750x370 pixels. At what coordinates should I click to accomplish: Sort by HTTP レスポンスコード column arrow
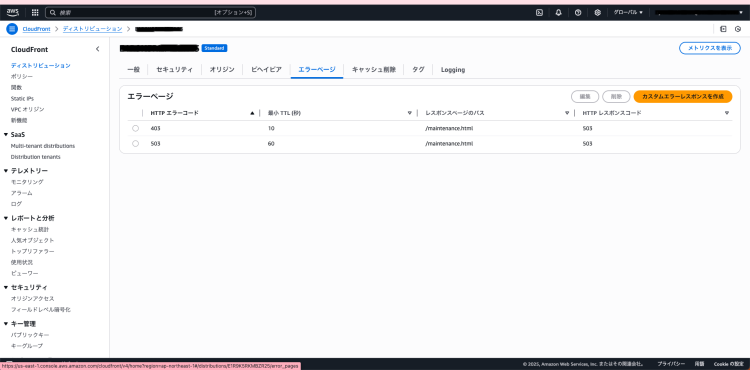pos(727,113)
